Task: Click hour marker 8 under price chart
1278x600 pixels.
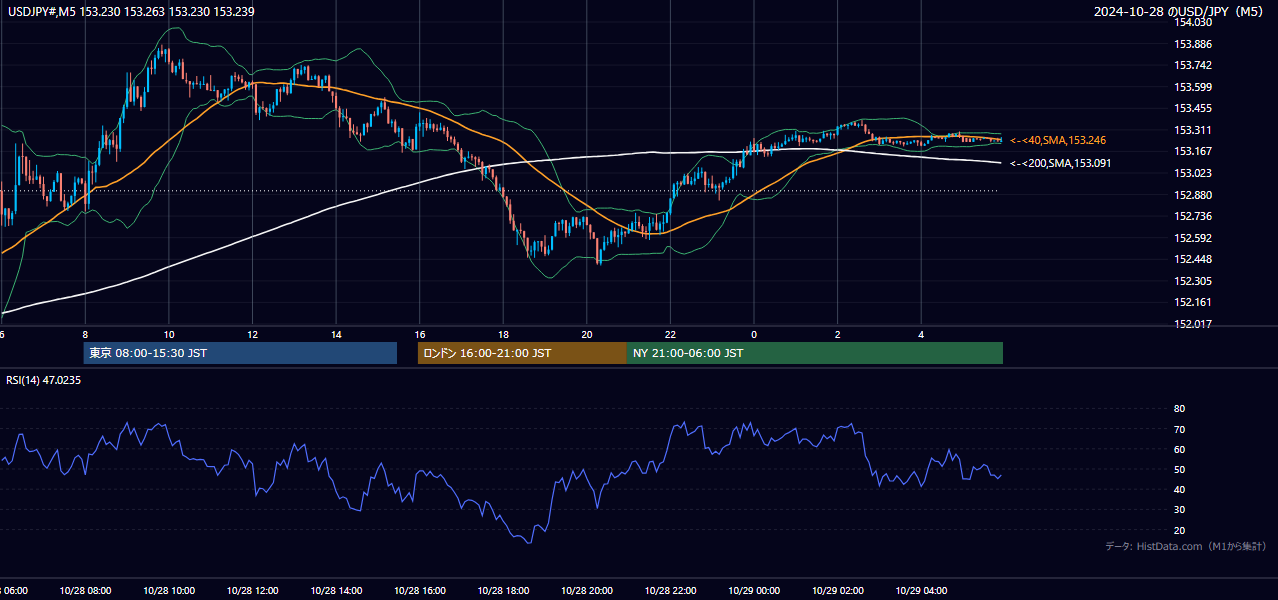Action: pyautogui.click(x=85, y=335)
